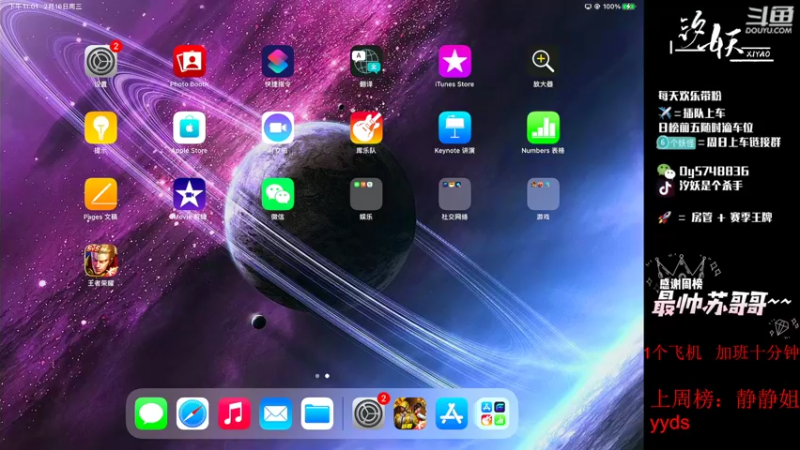Screen dimensions: 800x450
Task: Launch Photo Booth app
Action: click(x=189, y=61)
